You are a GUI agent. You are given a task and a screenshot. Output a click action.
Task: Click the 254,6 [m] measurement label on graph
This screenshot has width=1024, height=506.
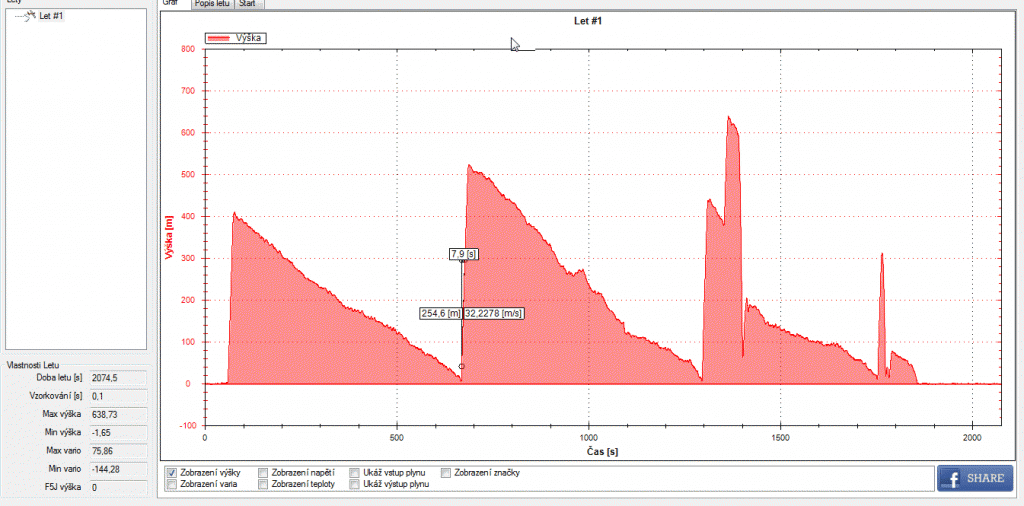pyautogui.click(x=441, y=313)
